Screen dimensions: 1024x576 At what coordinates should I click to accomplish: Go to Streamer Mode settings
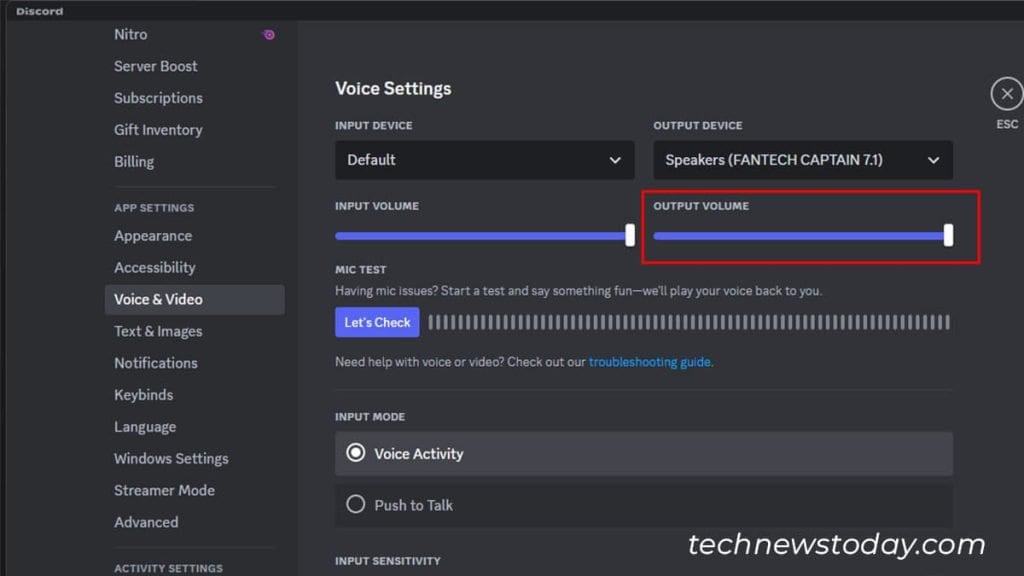(164, 490)
